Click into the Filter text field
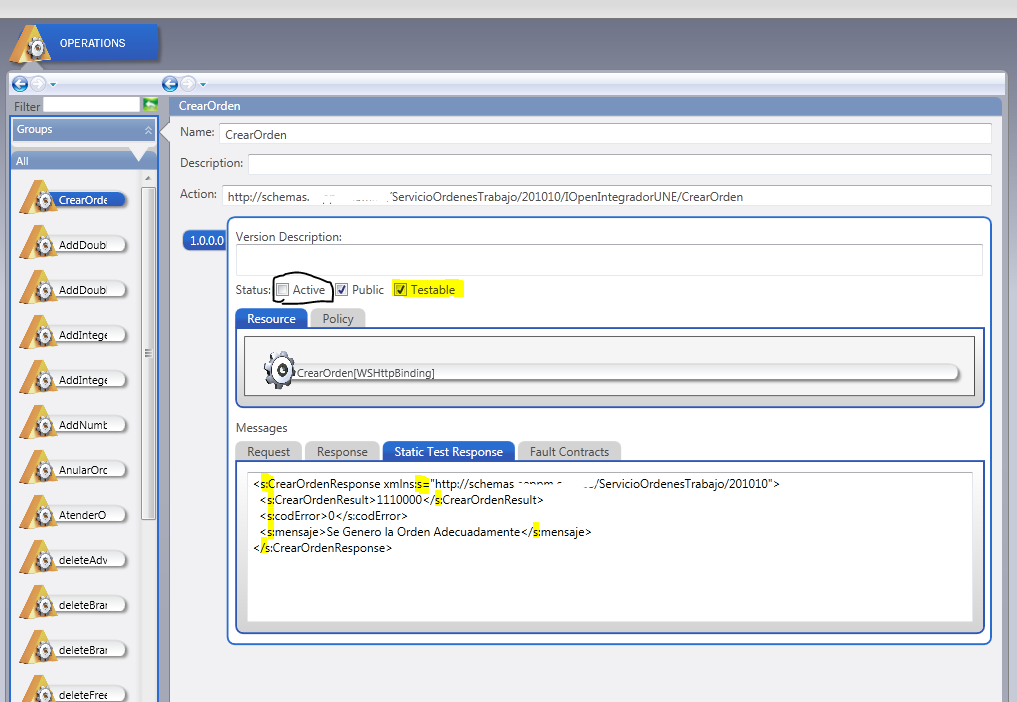The image size is (1017, 702). pyautogui.click(x=91, y=104)
